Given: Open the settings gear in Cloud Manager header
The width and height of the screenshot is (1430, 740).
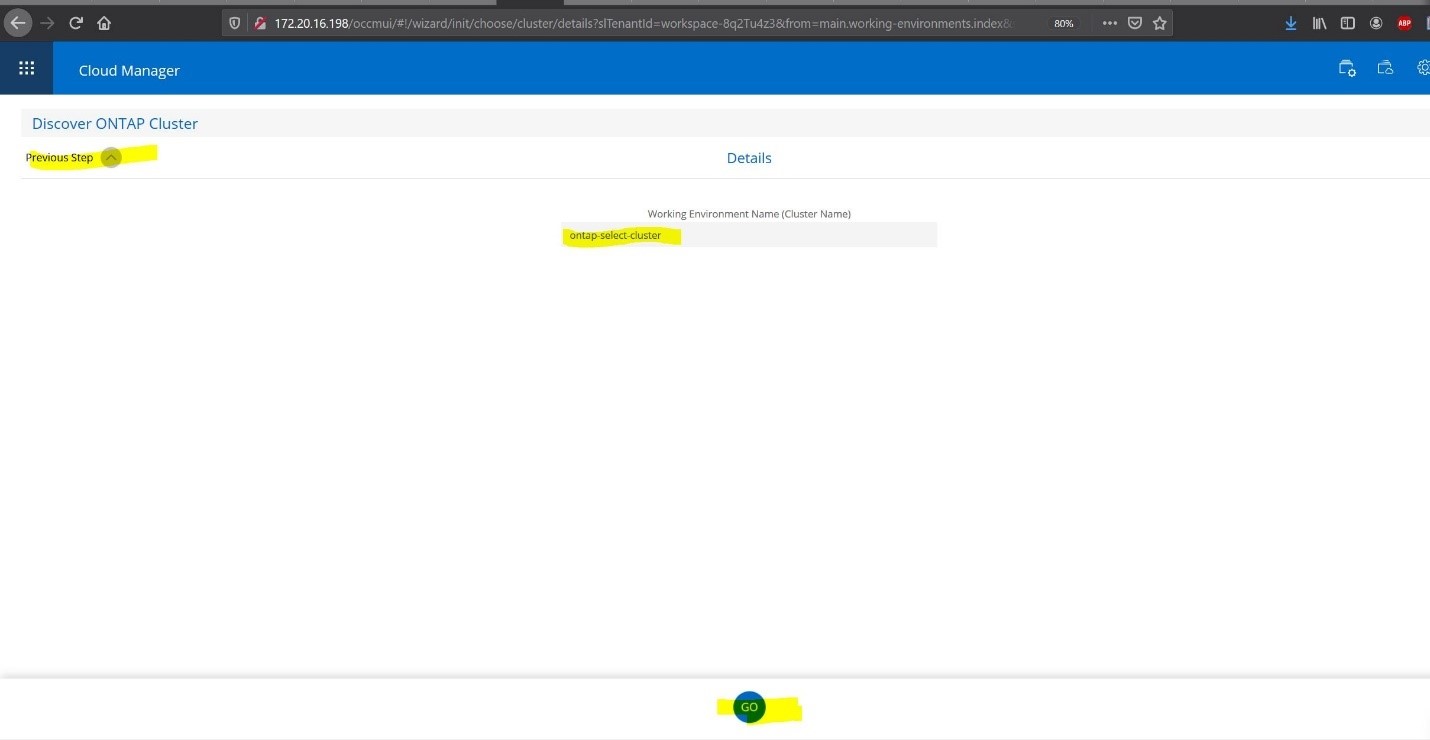Looking at the screenshot, I should [x=1424, y=68].
